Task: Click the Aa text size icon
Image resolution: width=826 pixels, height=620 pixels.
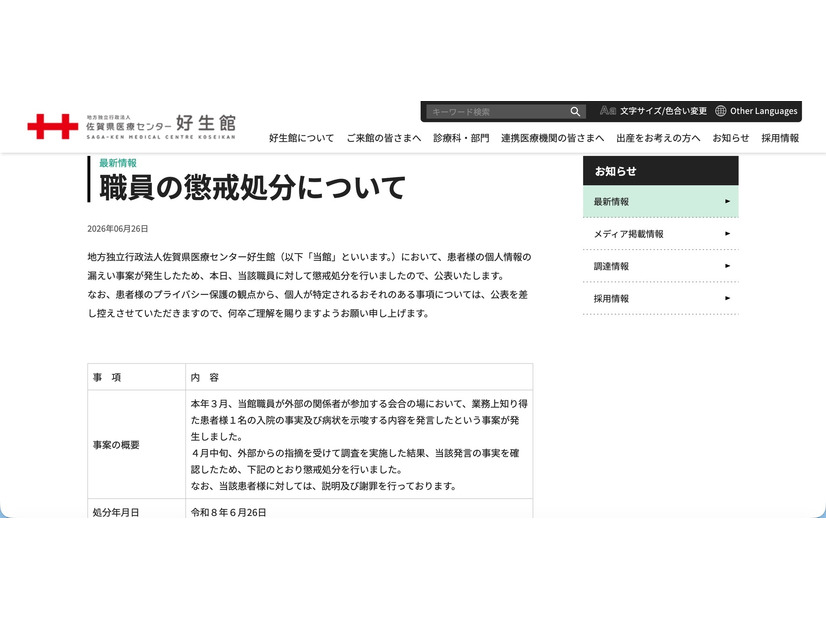Action: (607, 111)
